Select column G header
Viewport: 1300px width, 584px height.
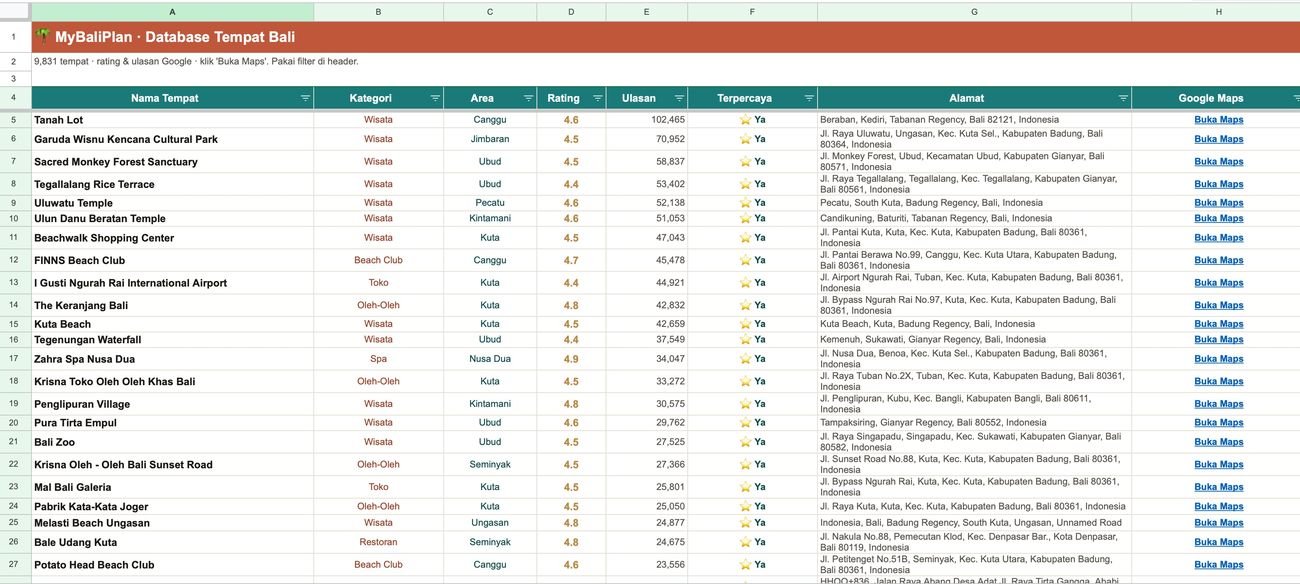(x=974, y=12)
